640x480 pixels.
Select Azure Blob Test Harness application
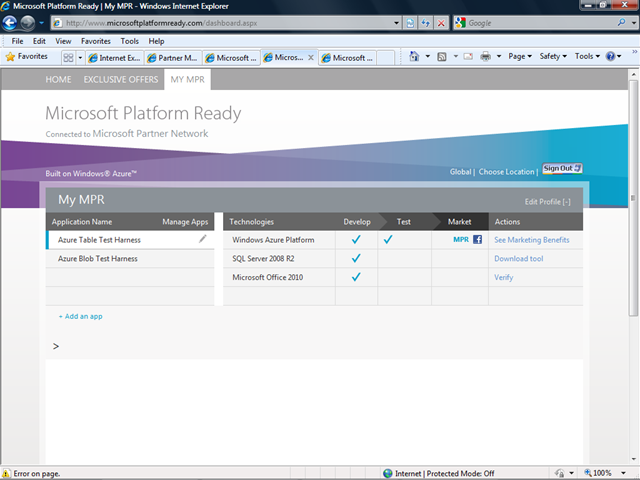point(98,259)
